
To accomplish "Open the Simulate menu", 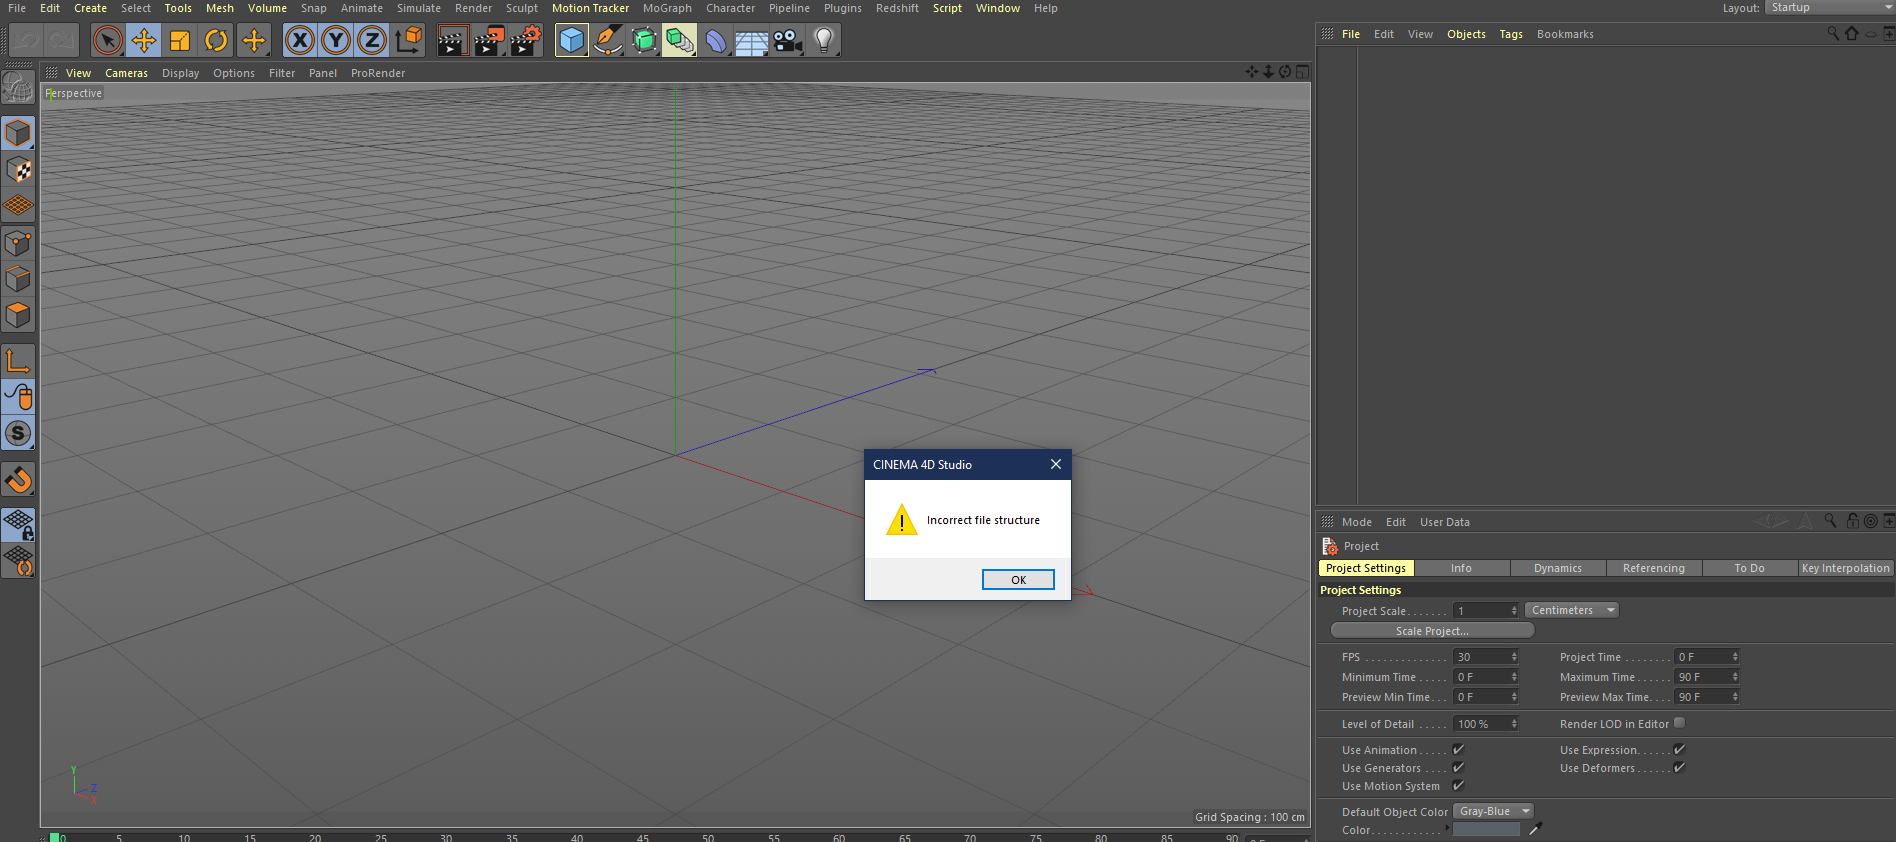I will coord(419,8).
